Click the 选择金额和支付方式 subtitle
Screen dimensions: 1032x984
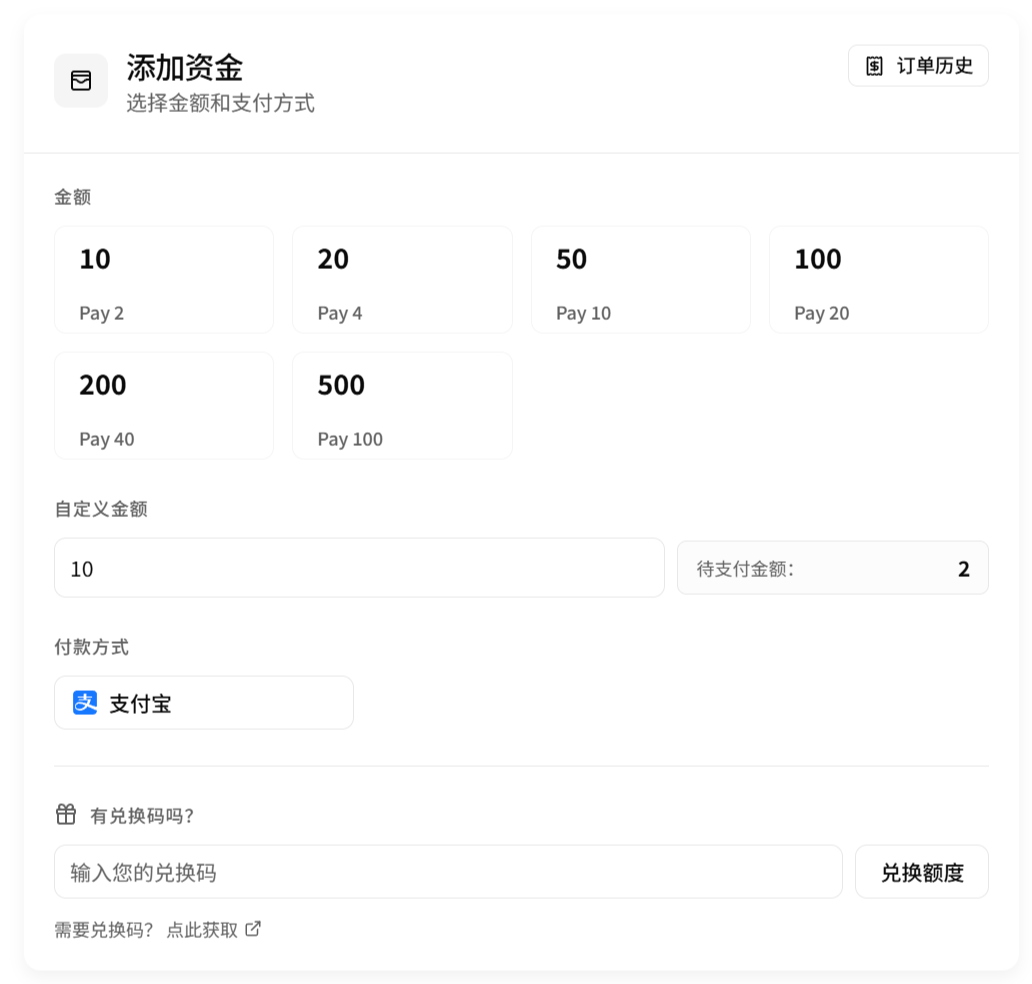(220, 103)
